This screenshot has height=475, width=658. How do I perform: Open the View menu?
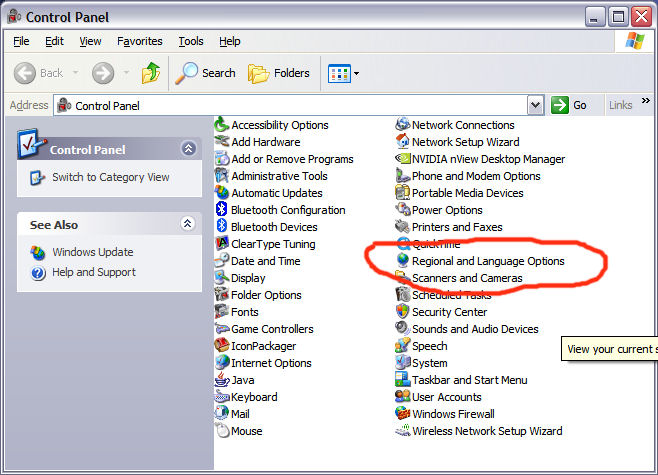[x=90, y=41]
